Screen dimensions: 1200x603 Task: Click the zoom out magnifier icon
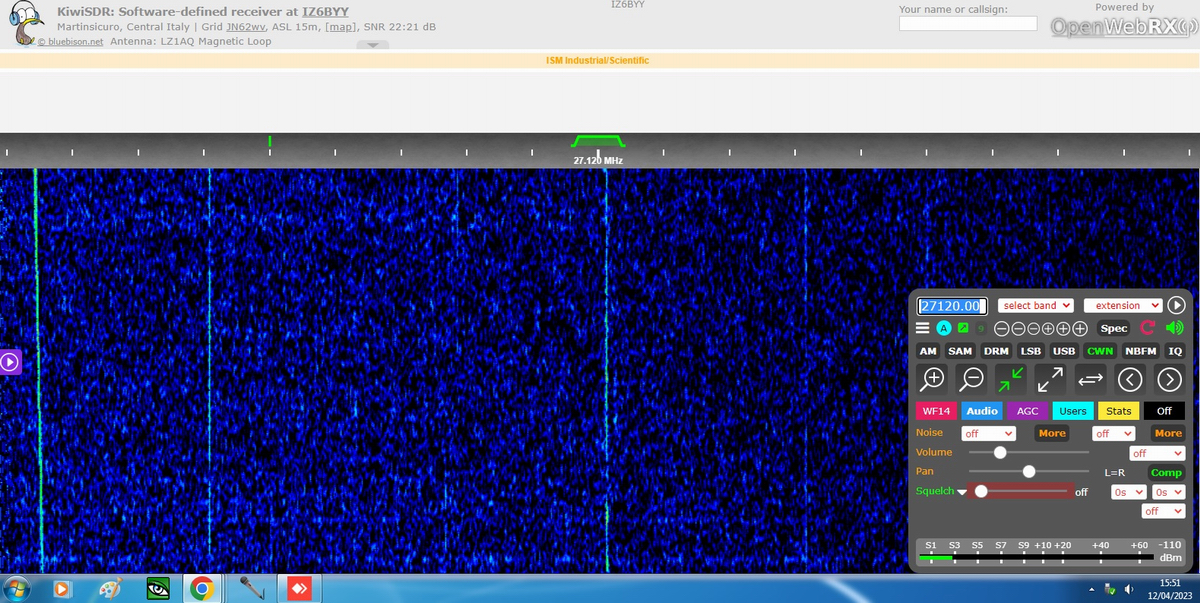click(971, 379)
